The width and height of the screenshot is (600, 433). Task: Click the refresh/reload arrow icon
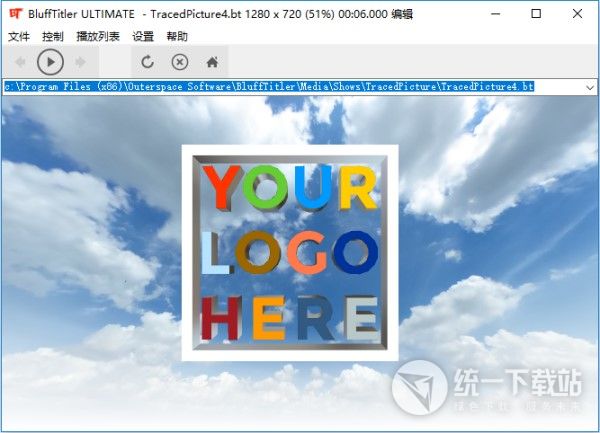(147, 62)
